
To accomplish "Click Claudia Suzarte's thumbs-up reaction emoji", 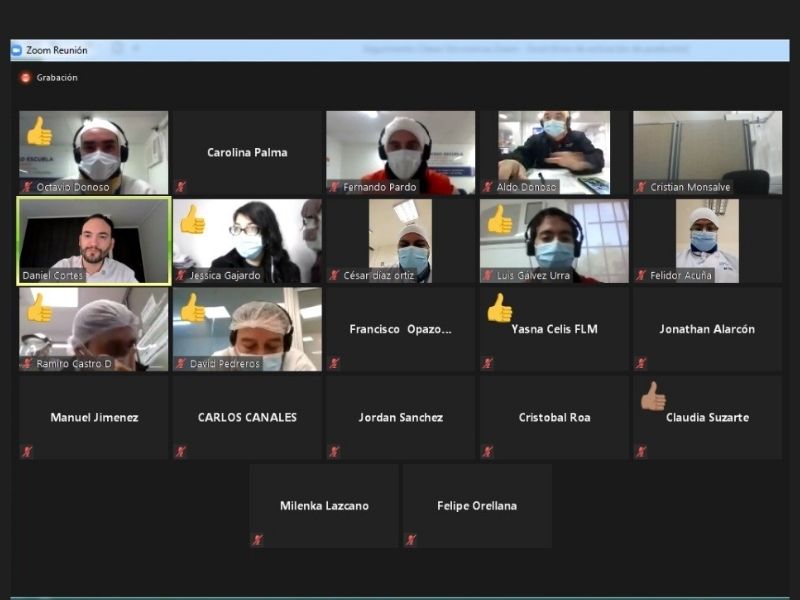I will coord(653,396).
